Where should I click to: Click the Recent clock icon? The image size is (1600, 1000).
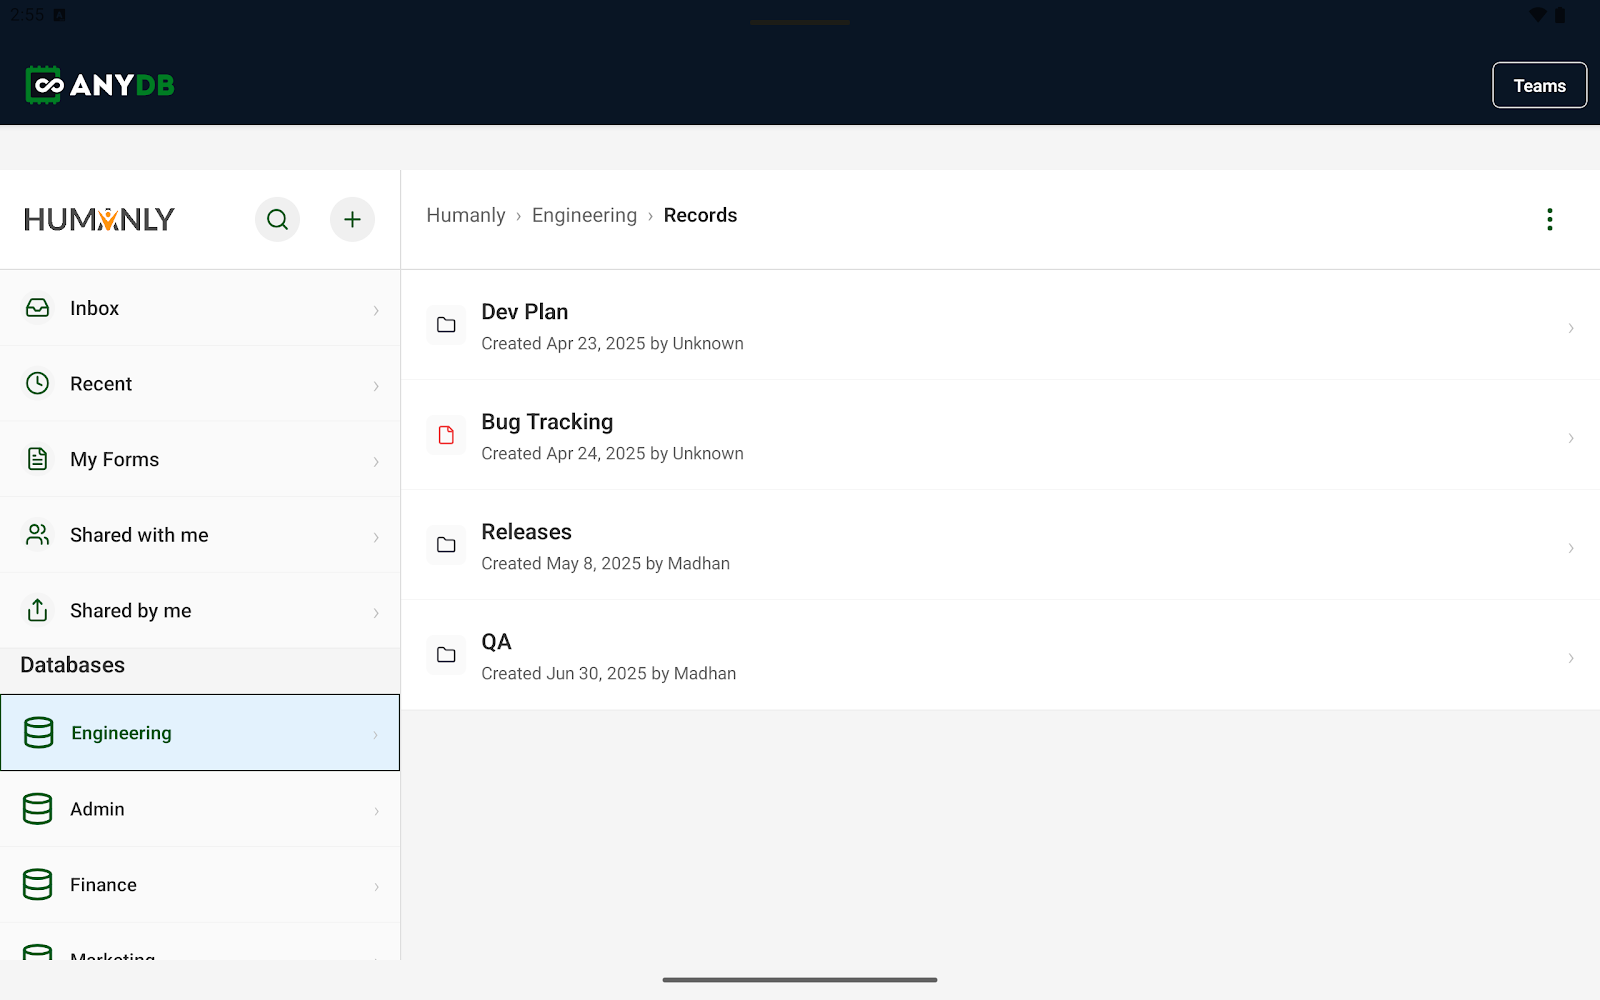point(38,384)
